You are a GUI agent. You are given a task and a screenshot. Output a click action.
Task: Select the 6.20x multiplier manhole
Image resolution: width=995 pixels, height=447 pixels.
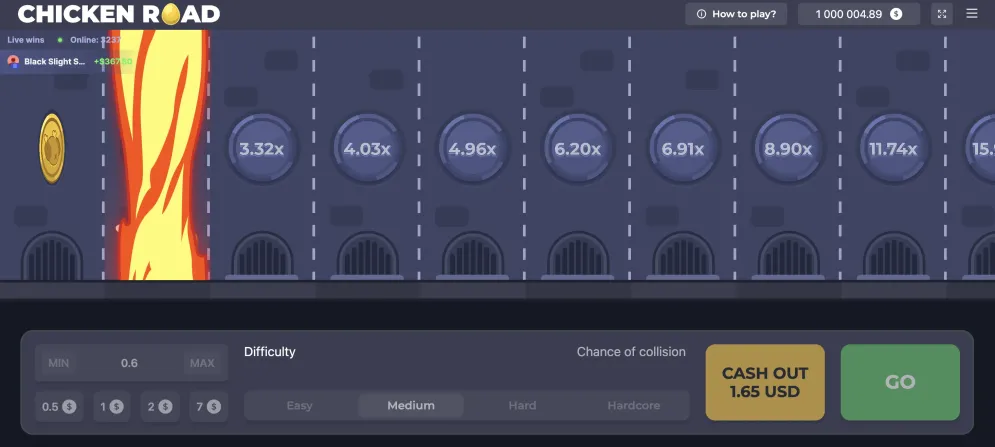(x=577, y=149)
